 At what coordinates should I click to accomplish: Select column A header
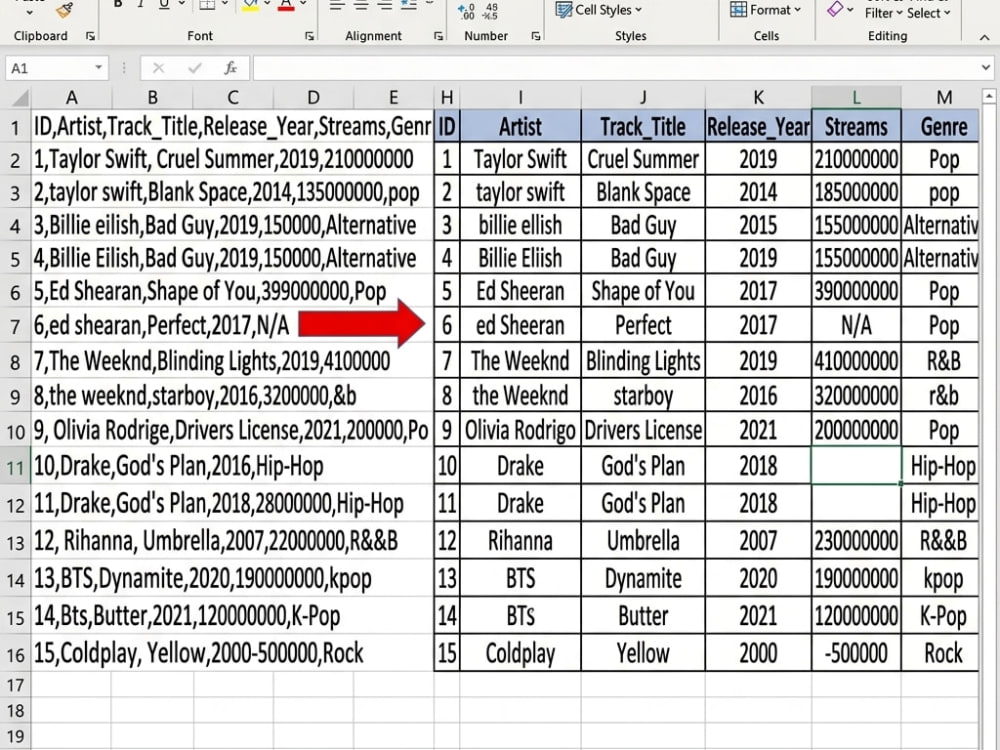[x=71, y=98]
